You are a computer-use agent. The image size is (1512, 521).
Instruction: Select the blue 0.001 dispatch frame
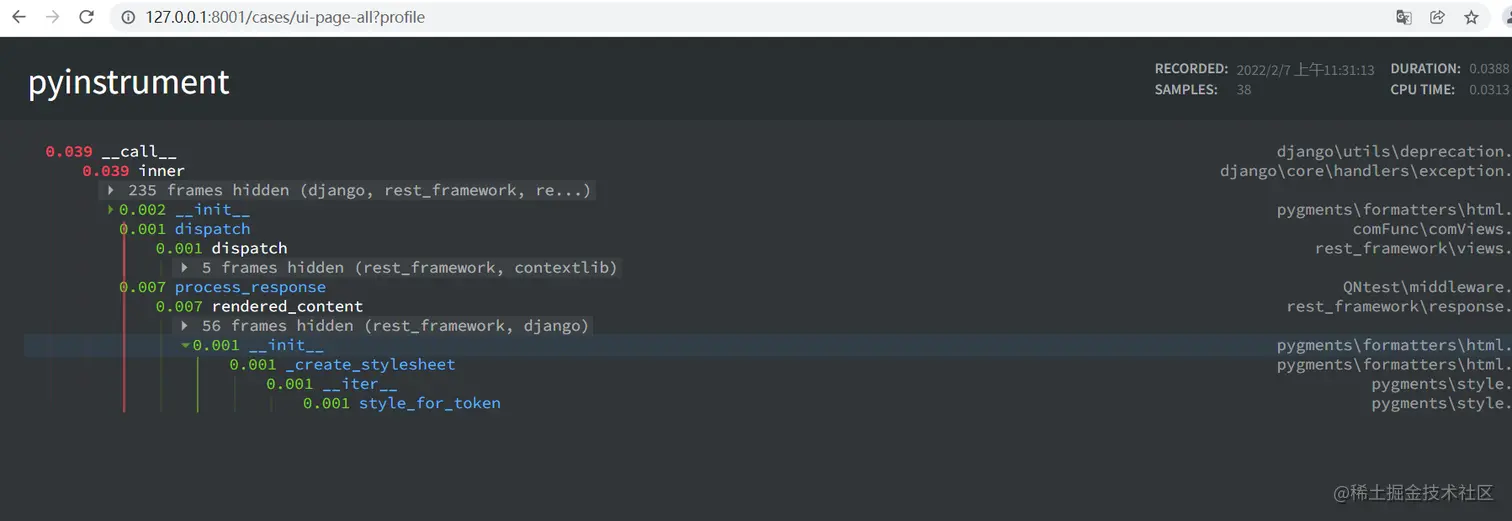click(185, 229)
